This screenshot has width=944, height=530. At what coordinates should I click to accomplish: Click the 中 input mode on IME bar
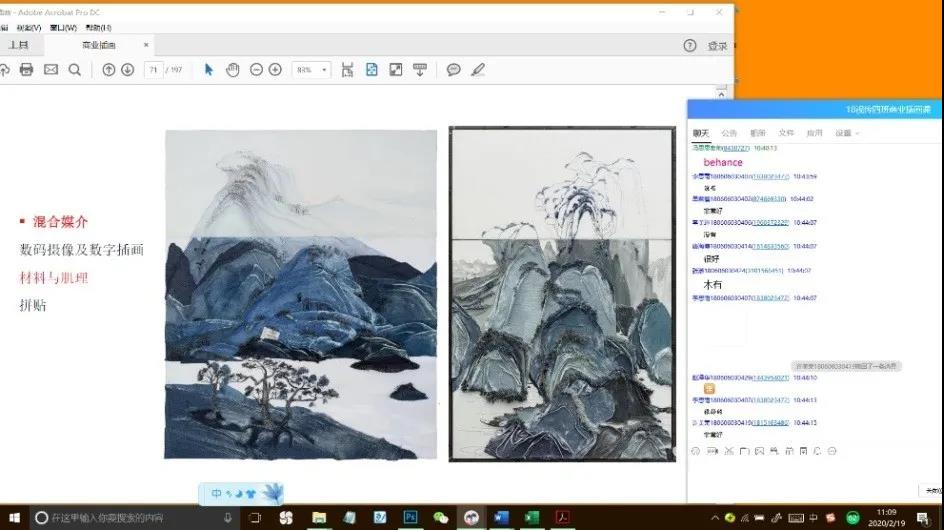point(216,494)
